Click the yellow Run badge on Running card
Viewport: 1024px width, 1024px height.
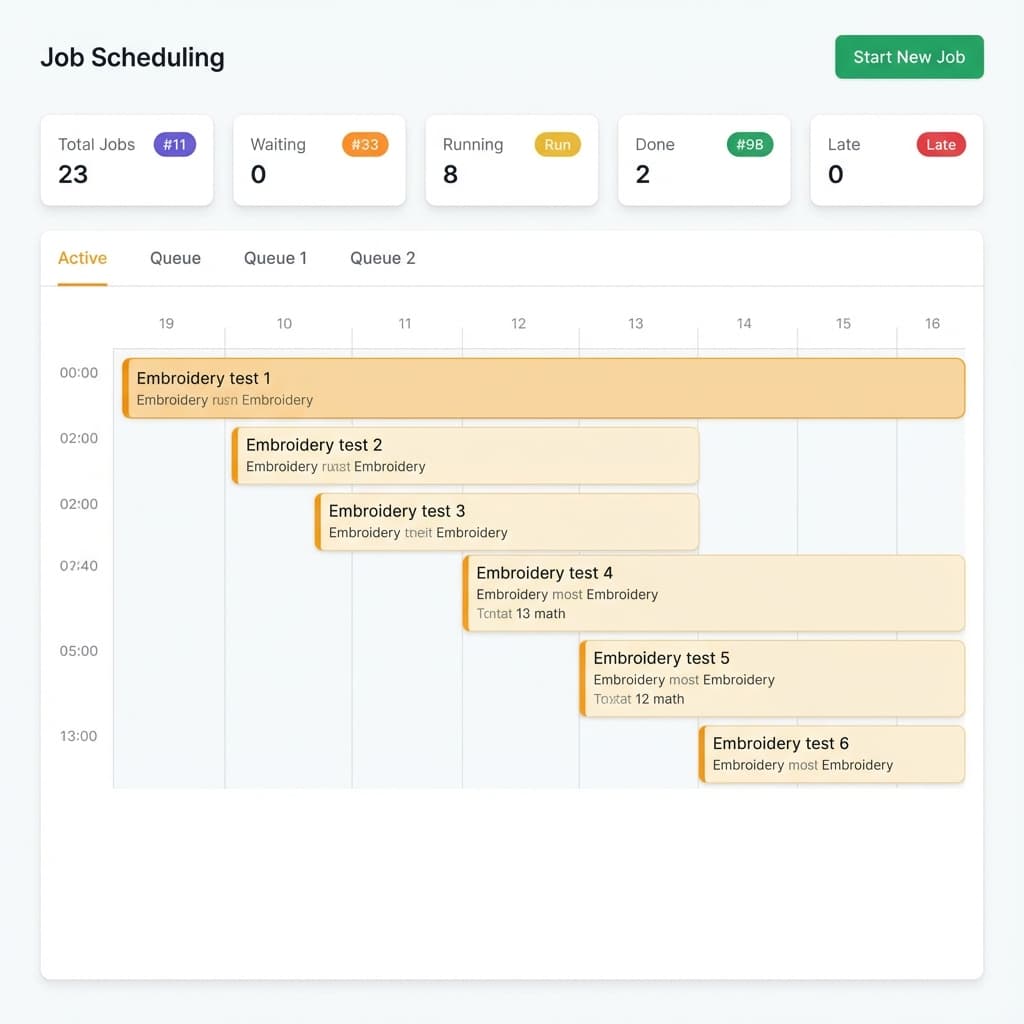point(557,144)
